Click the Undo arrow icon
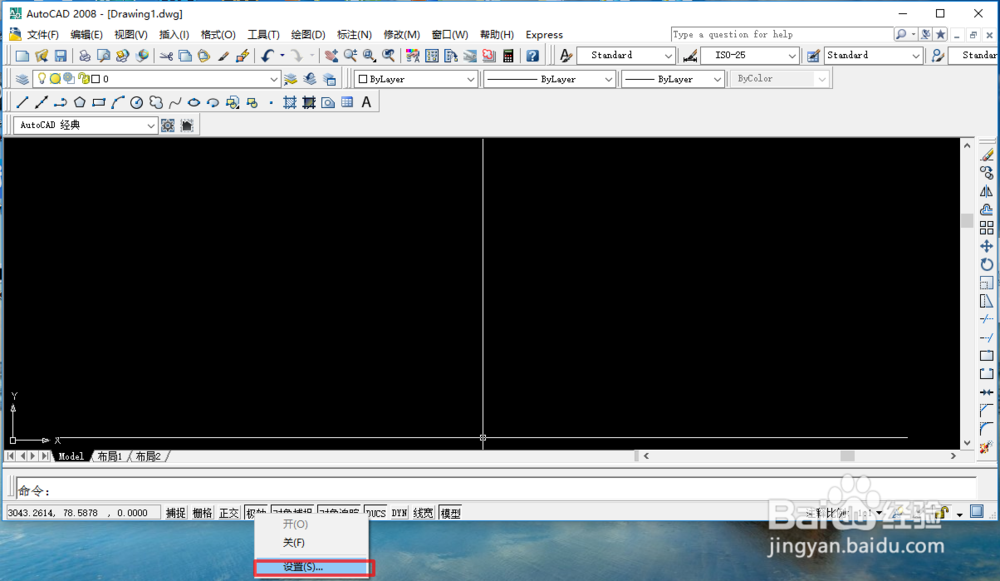 coord(268,55)
